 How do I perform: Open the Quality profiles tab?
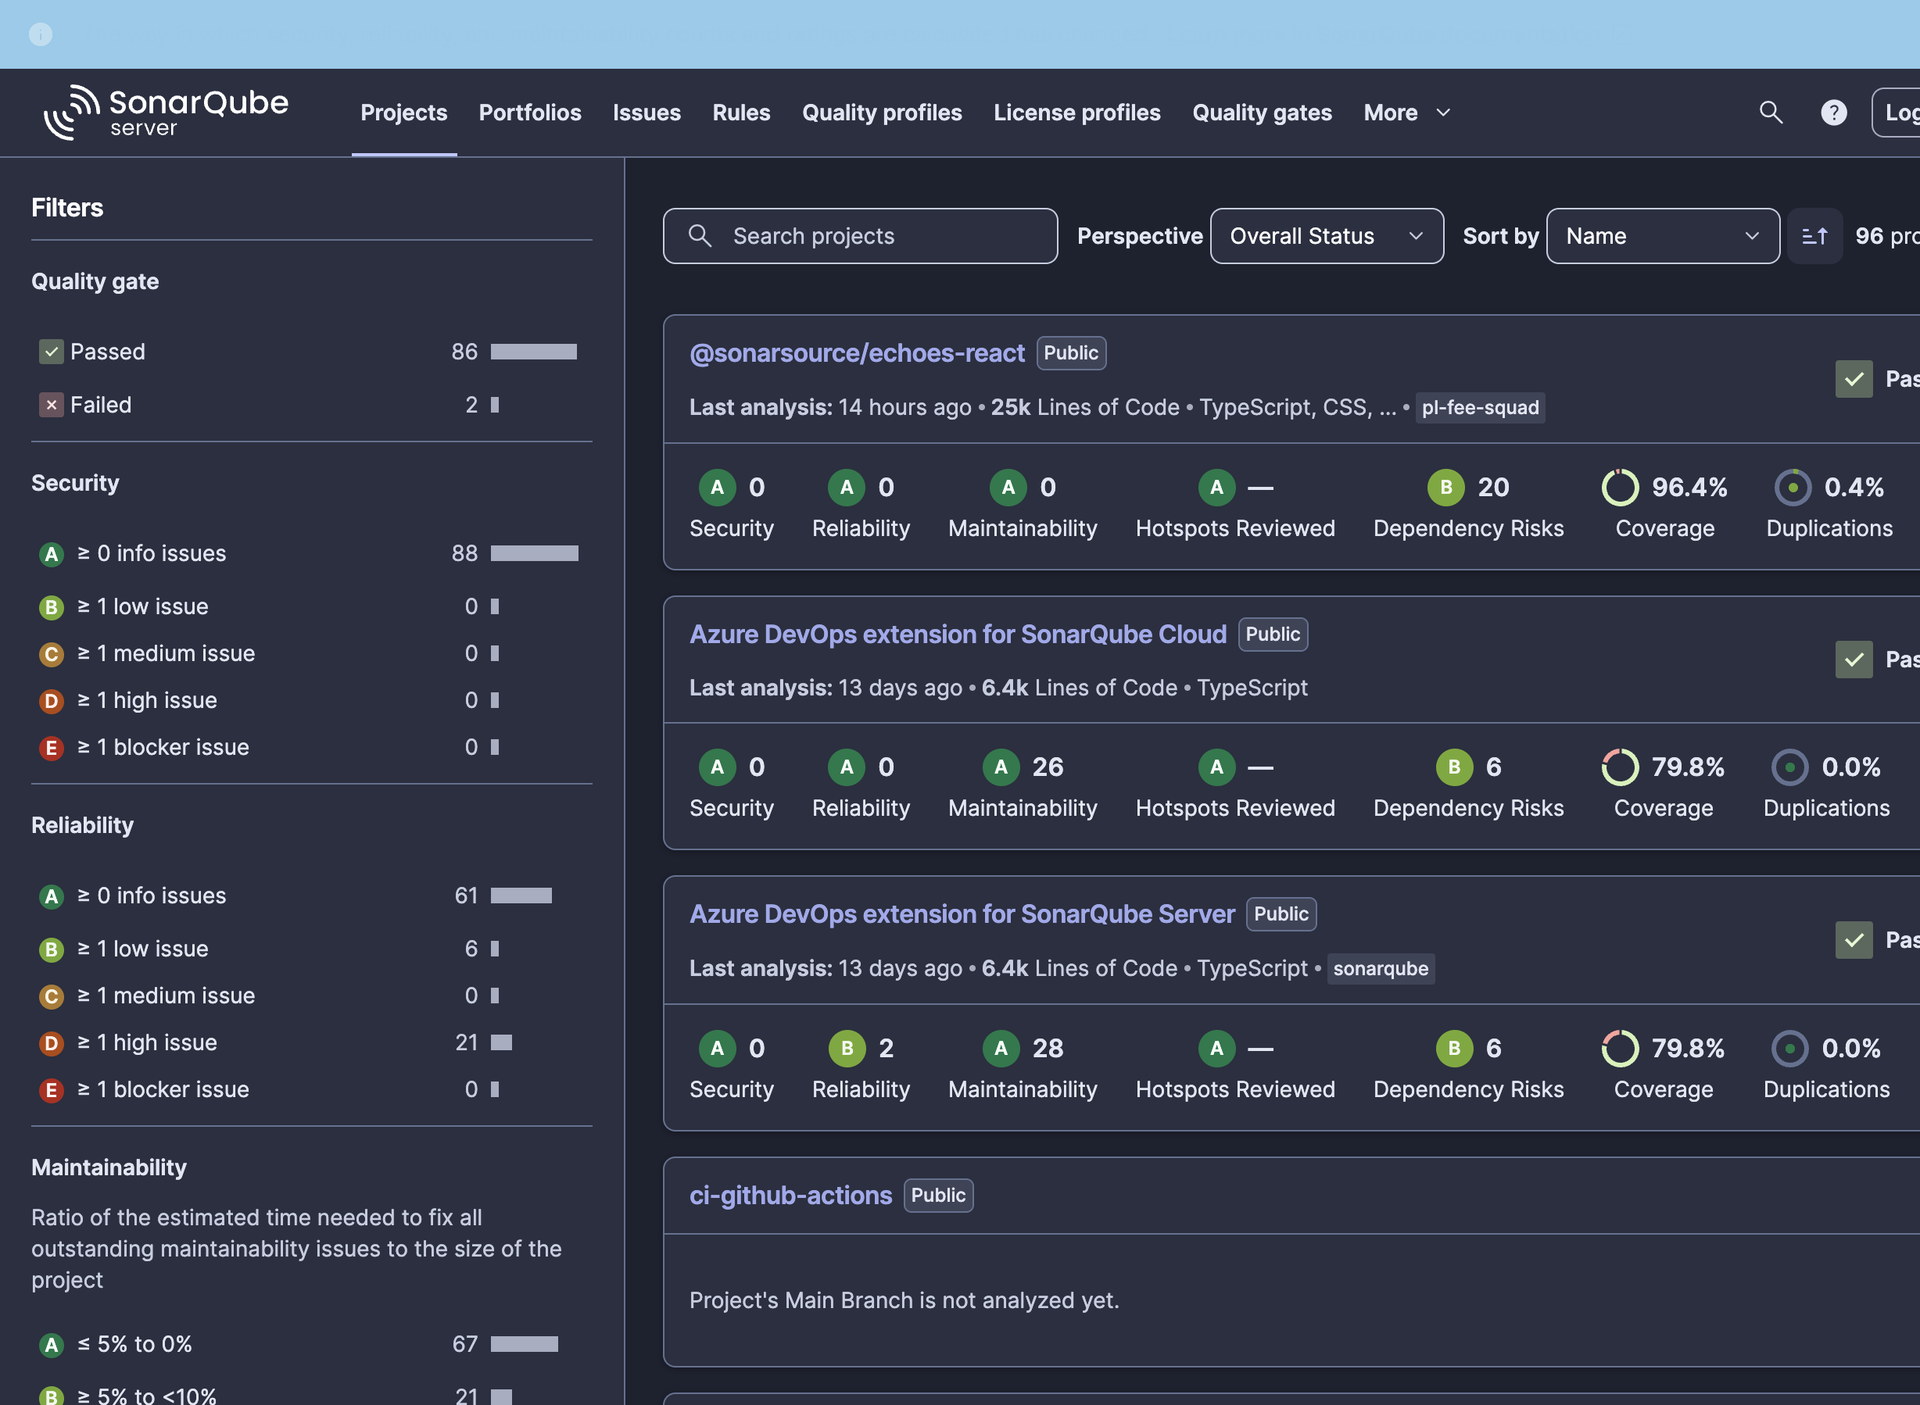(x=882, y=113)
